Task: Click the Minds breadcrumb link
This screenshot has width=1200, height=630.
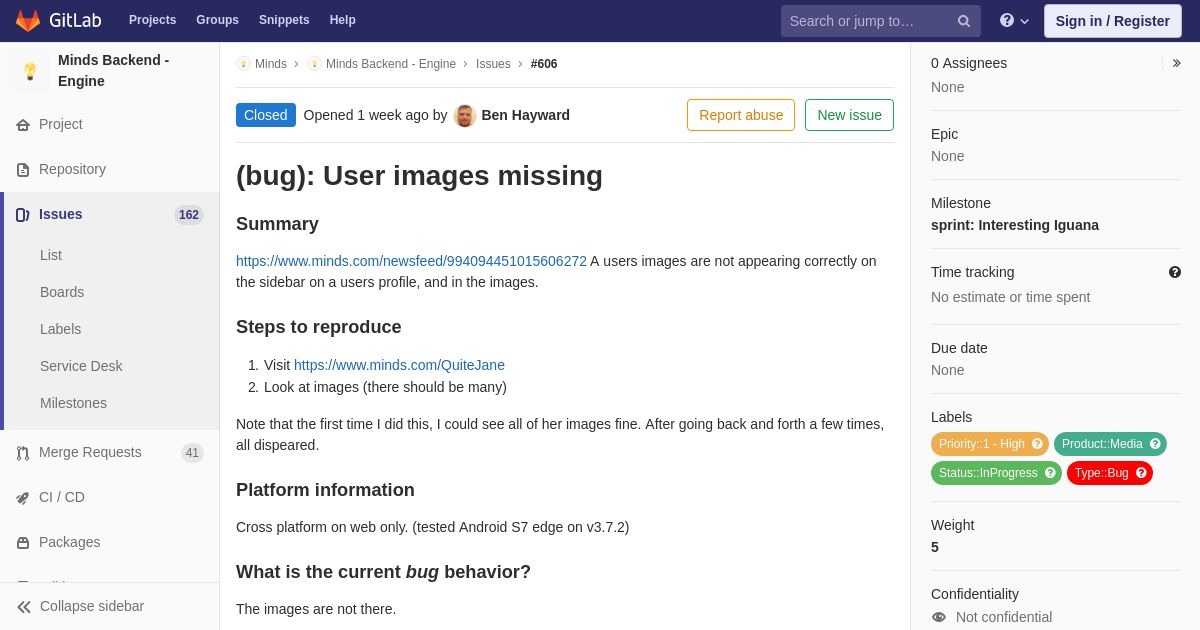Action: [271, 64]
